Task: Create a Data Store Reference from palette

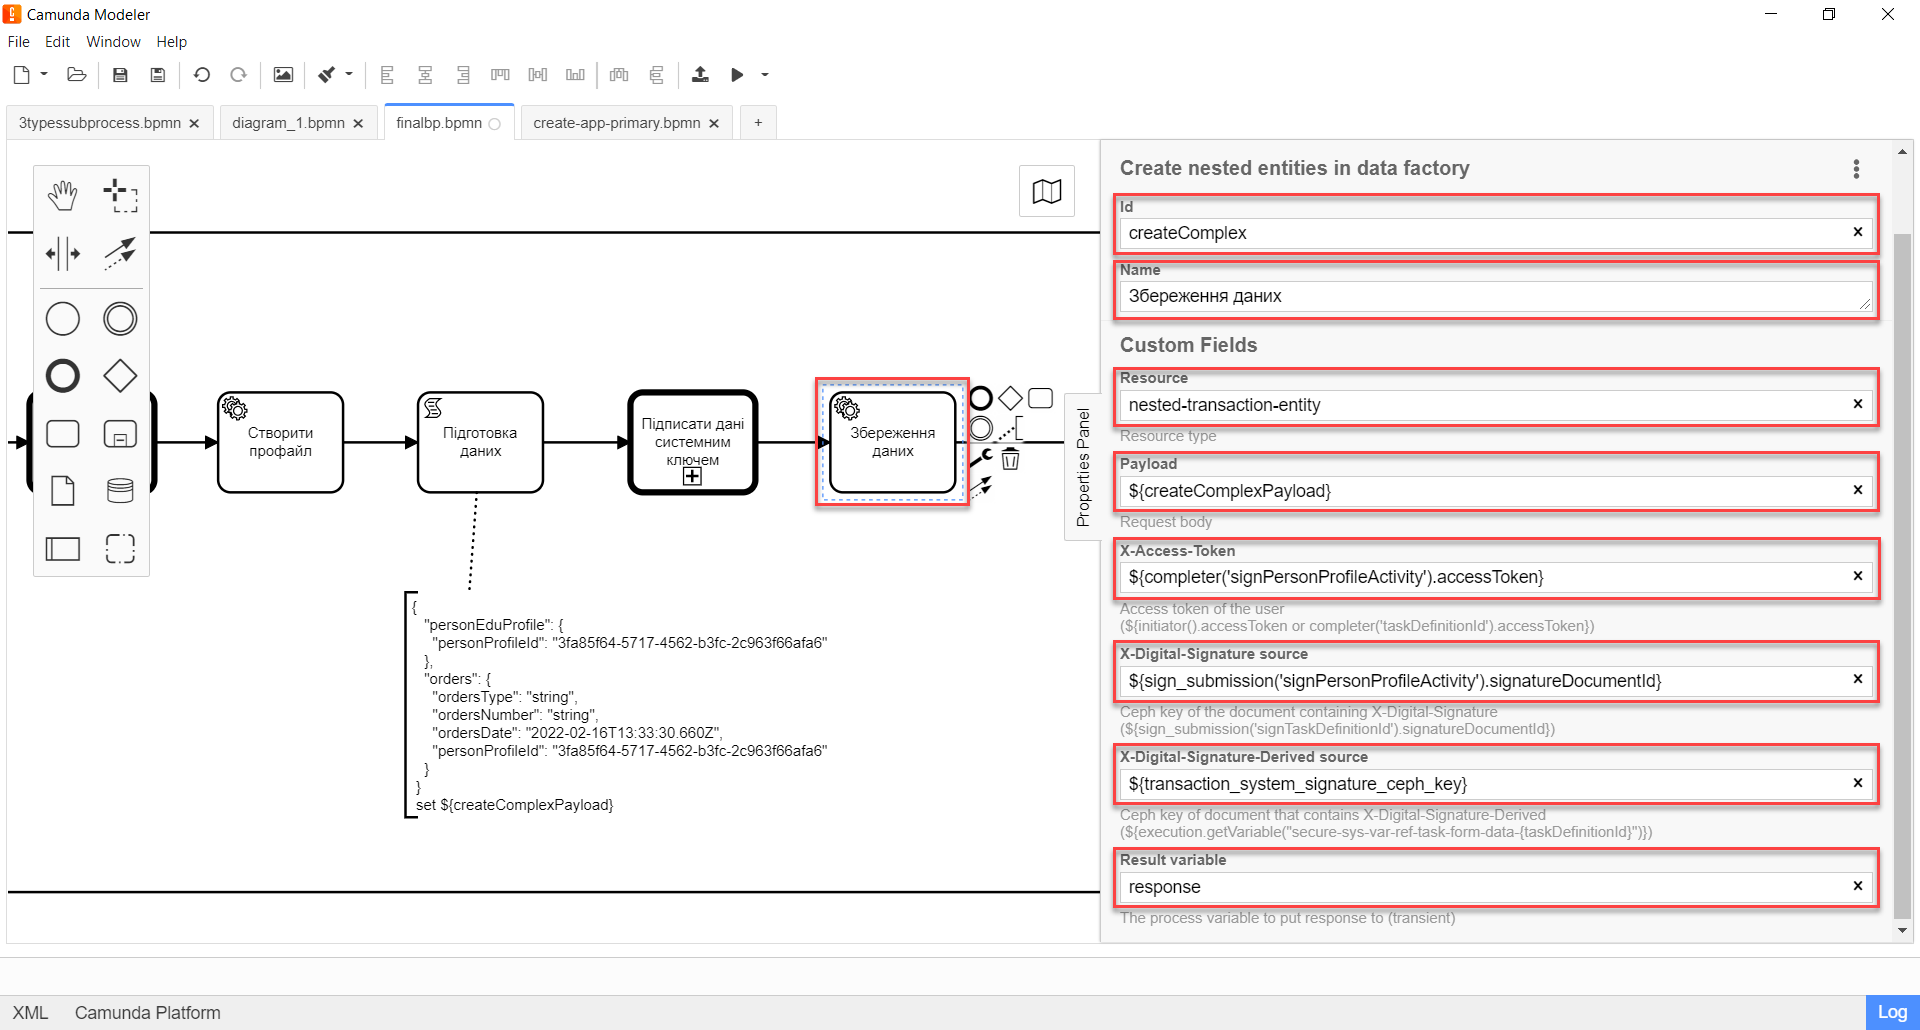Action: 120,491
